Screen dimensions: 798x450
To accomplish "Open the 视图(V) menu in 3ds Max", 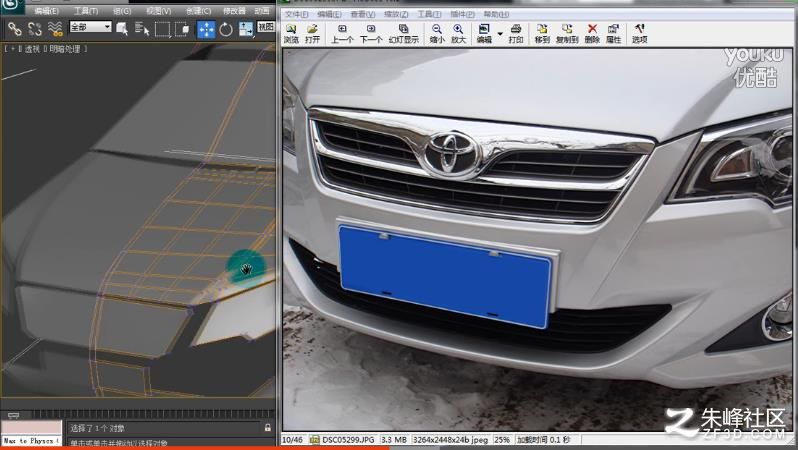I will point(159,11).
